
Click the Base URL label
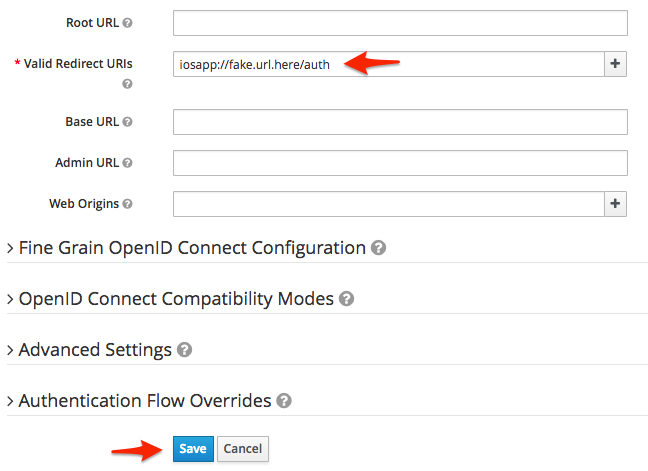92,122
